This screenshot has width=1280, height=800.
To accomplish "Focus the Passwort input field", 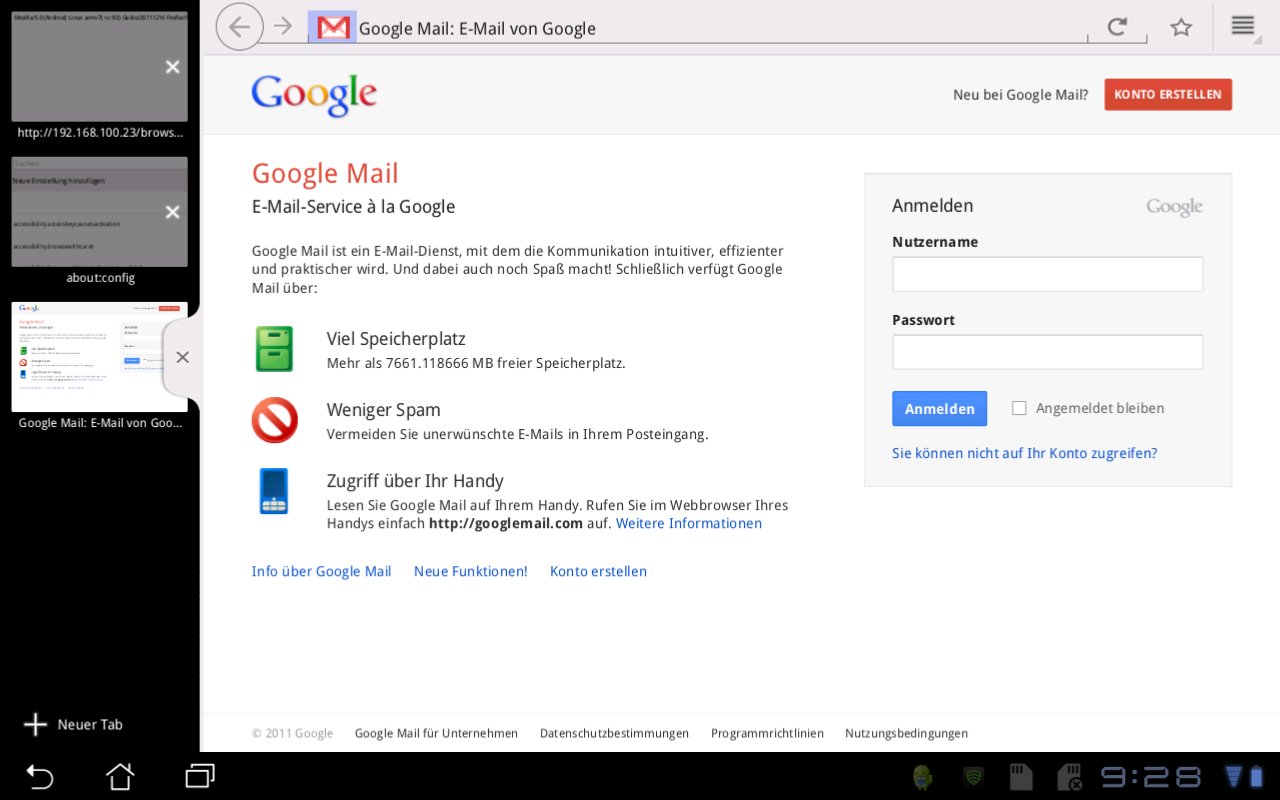I will 1047,352.
